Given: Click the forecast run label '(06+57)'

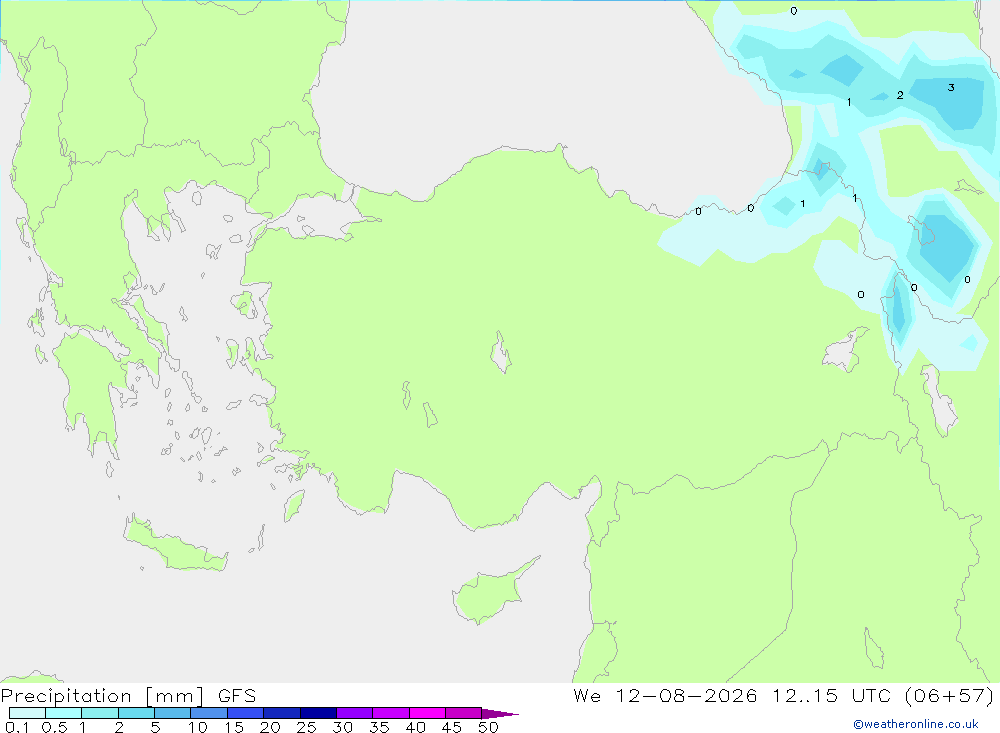Looking at the screenshot, I should click(x=949, y=695).
